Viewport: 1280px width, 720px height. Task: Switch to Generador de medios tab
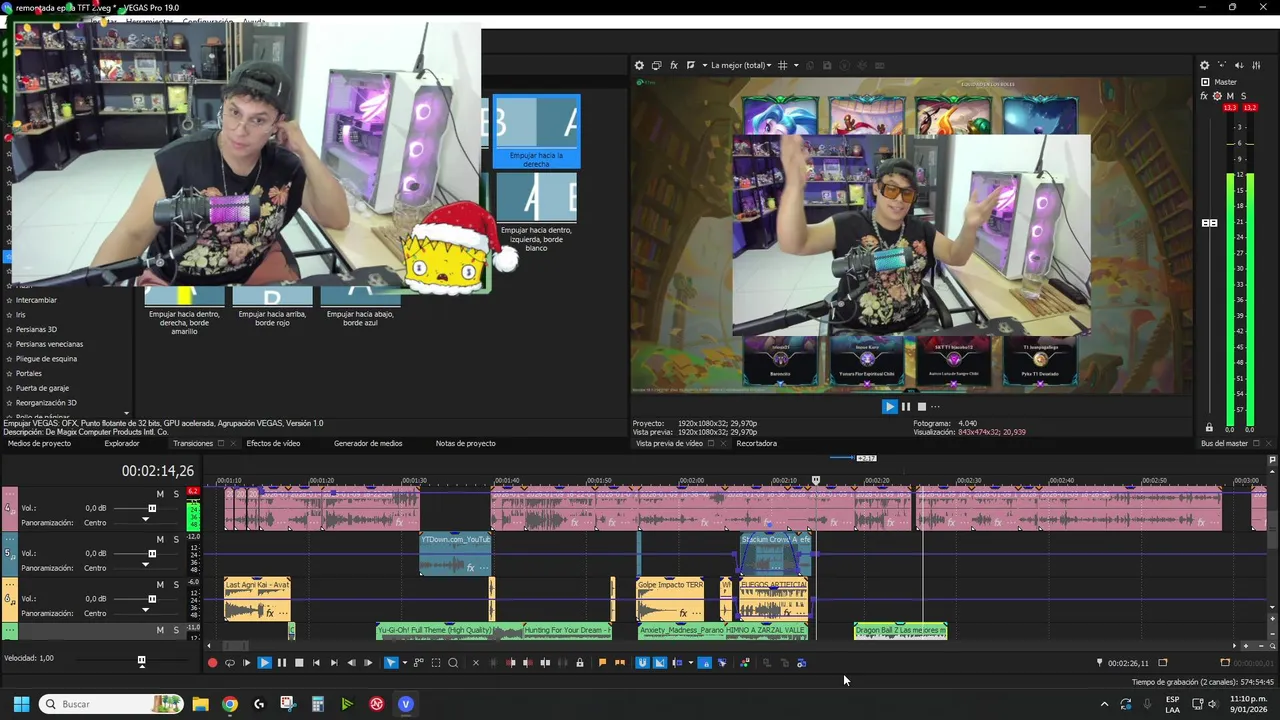[368, 443]
